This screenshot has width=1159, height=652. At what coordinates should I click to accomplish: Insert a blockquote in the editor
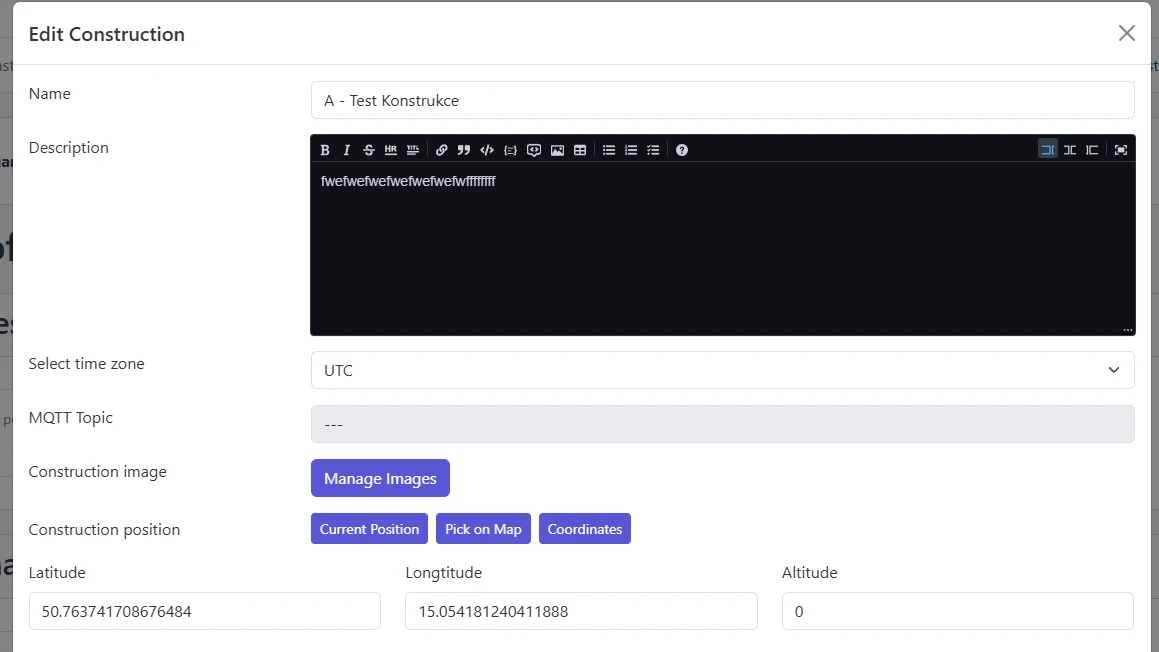[x=464, y=149]
